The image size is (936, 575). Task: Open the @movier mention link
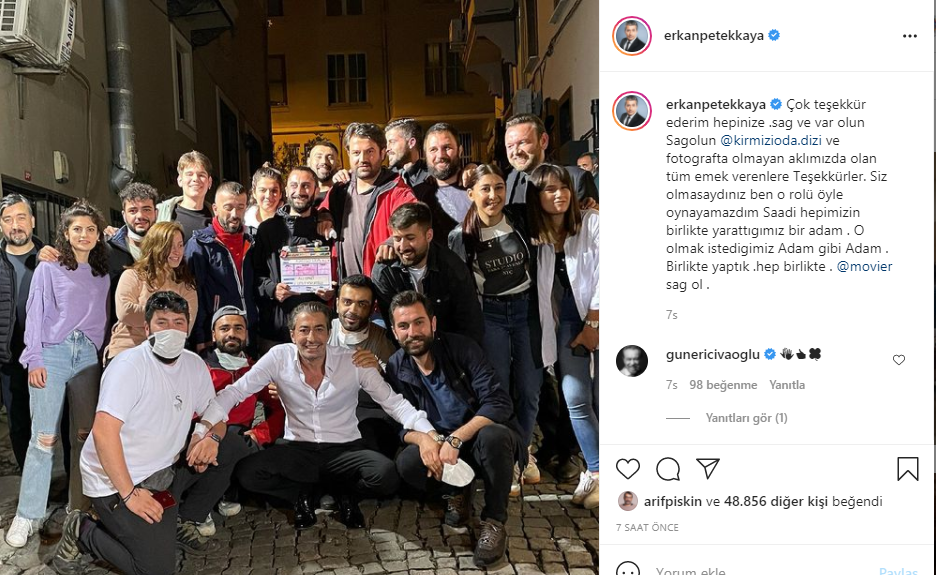[864, 266]
